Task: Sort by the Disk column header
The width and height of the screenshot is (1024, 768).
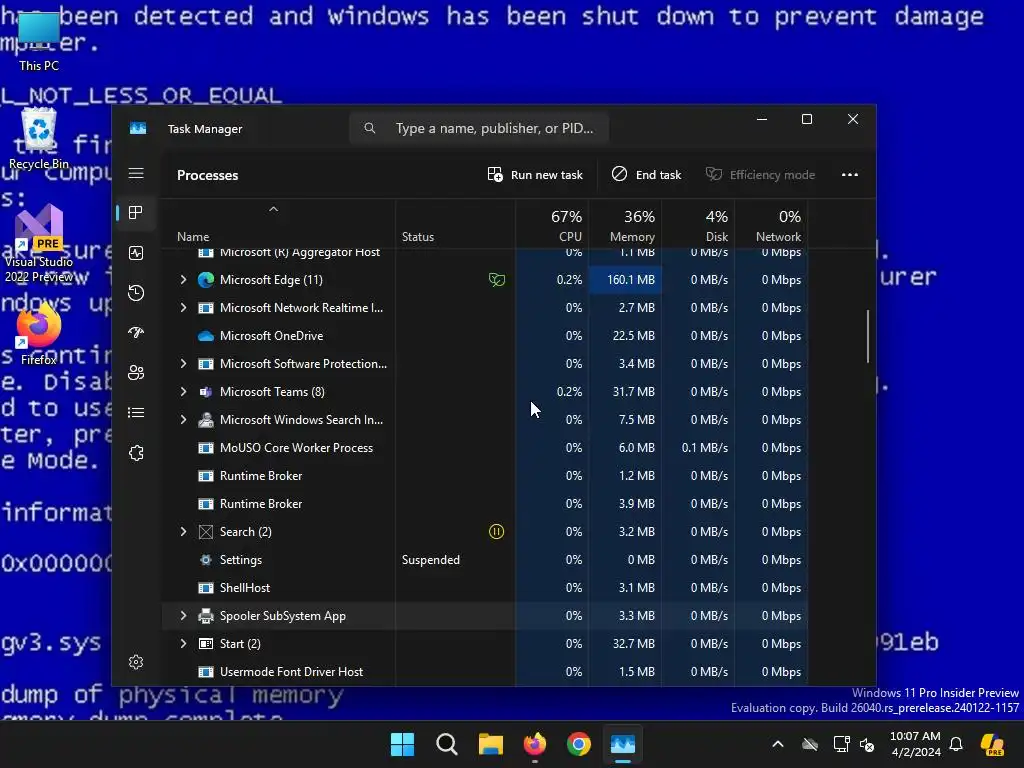Action: (698, 224)
